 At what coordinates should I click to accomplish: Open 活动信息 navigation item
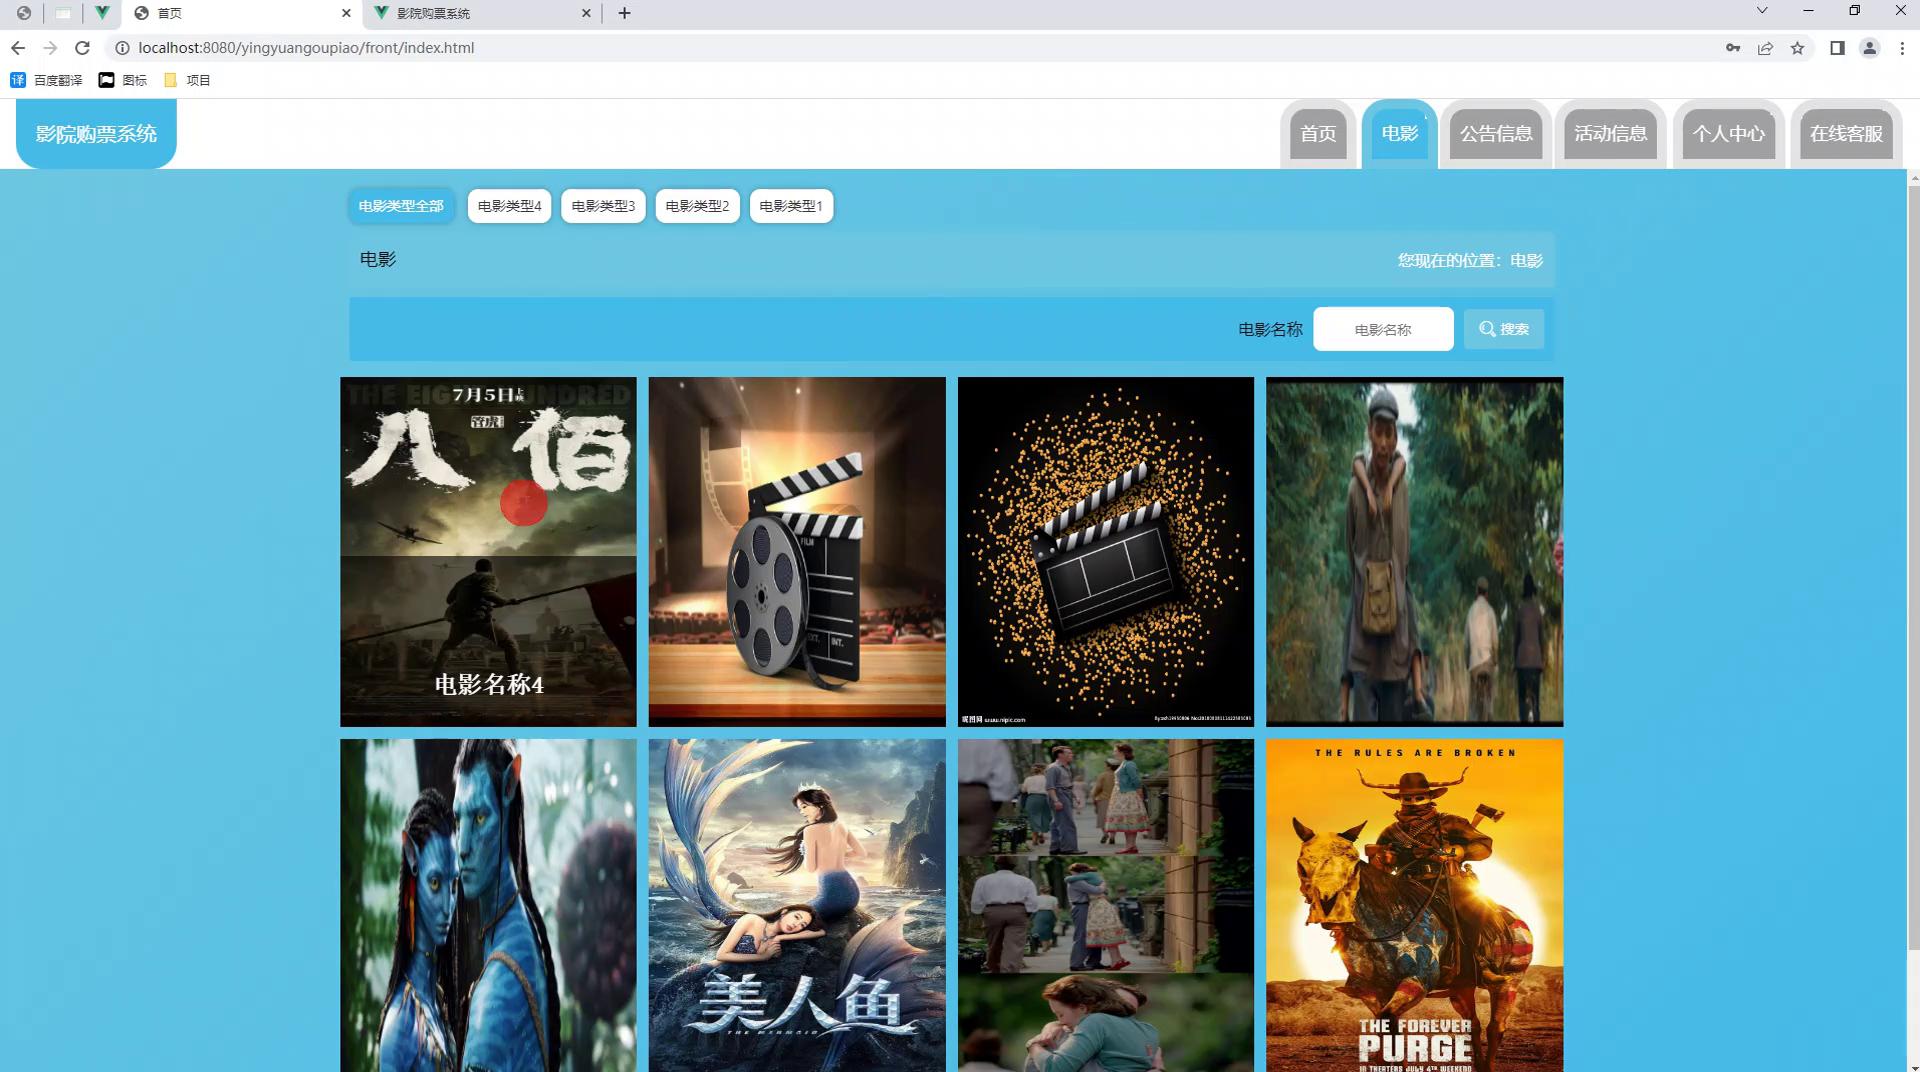click(1610, 134)
